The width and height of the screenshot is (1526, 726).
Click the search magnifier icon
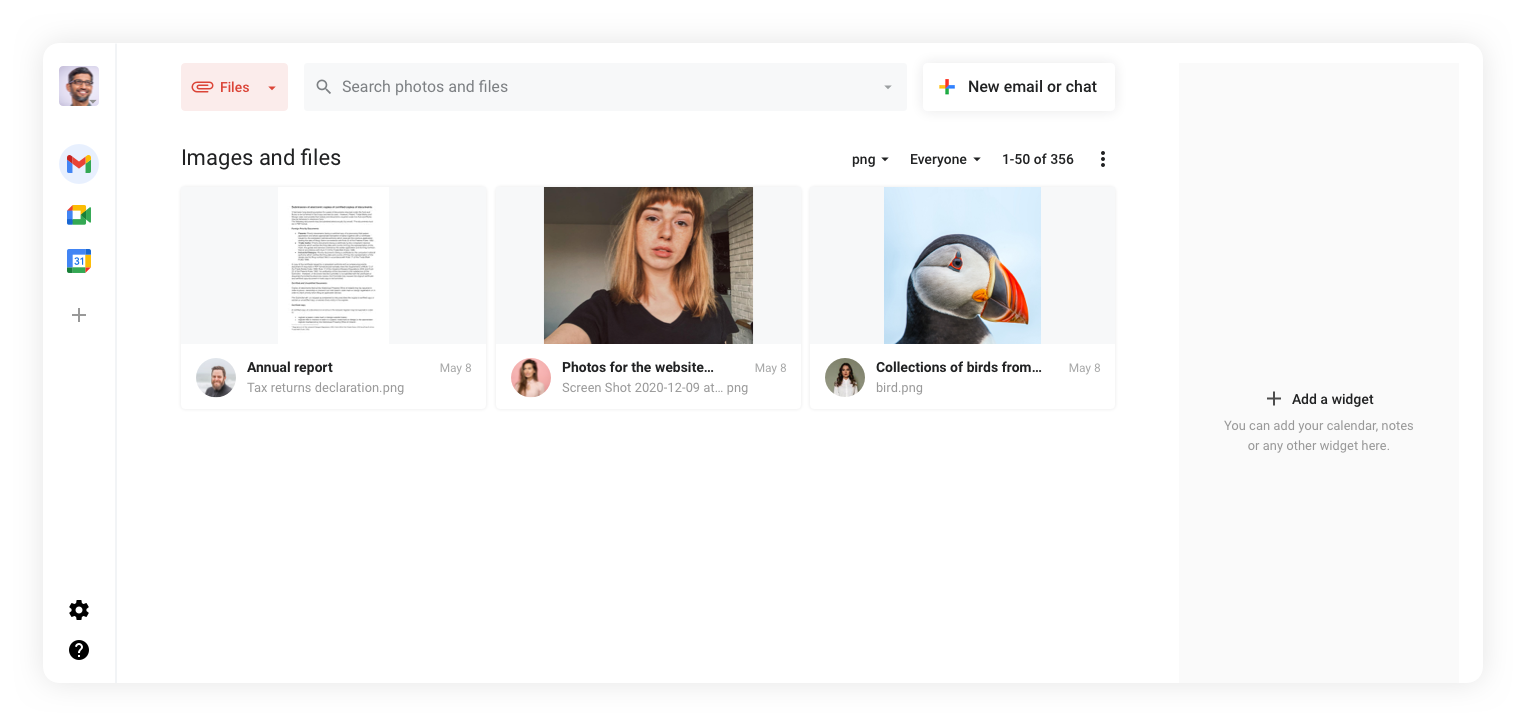point(323,87)
